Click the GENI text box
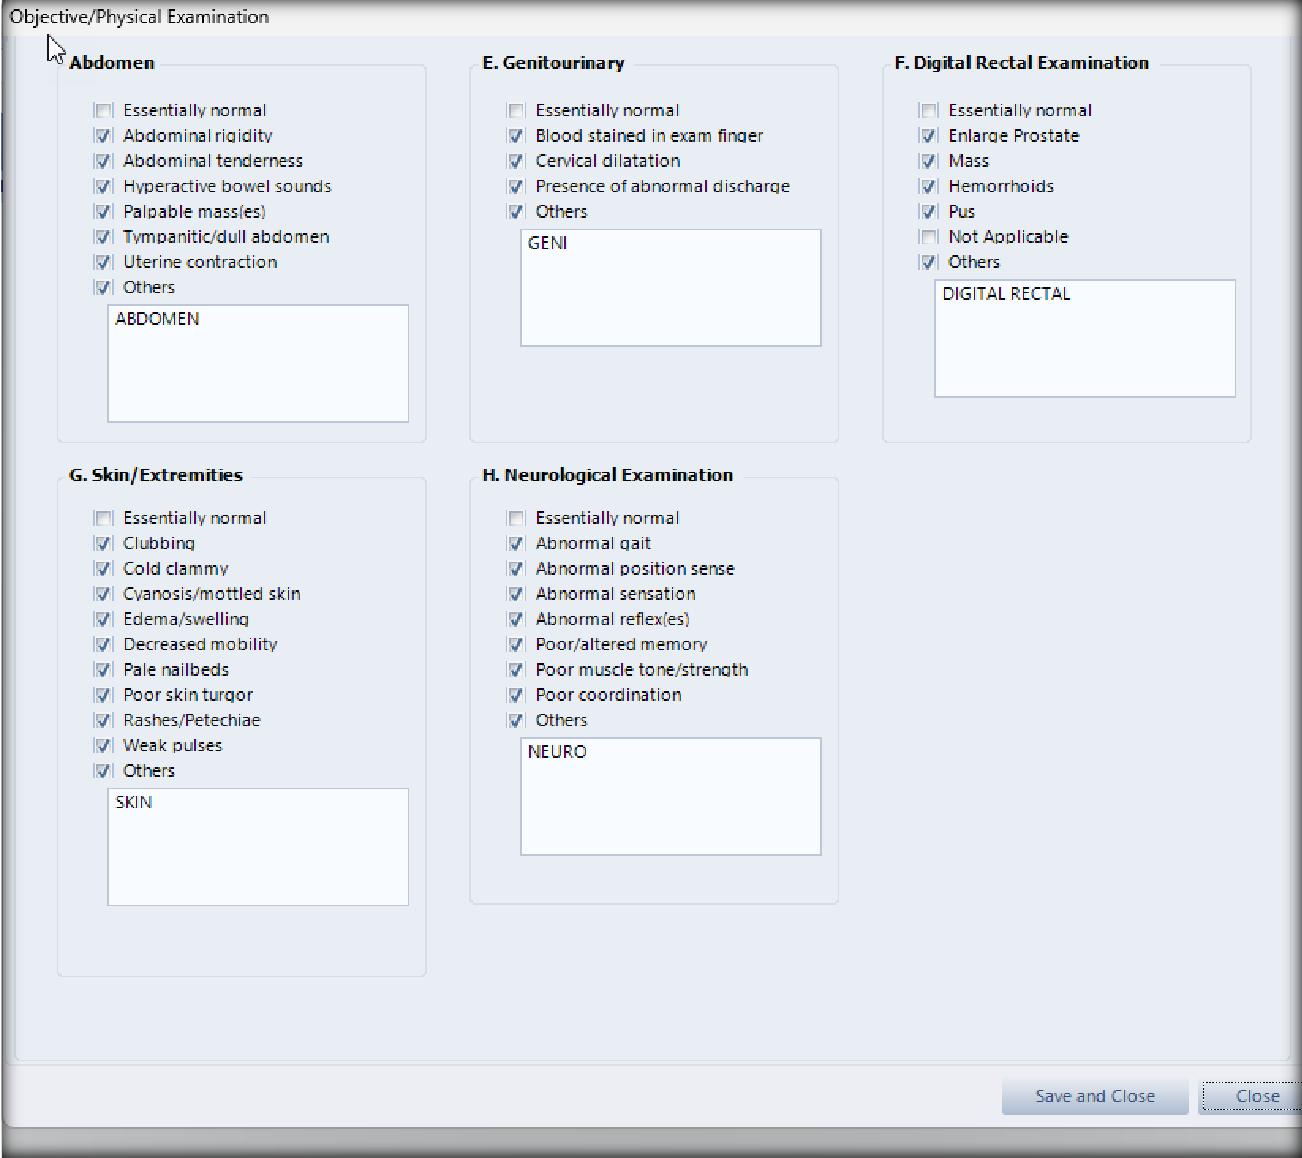This screenshot has height=1158, width=1302. (670, 288)
